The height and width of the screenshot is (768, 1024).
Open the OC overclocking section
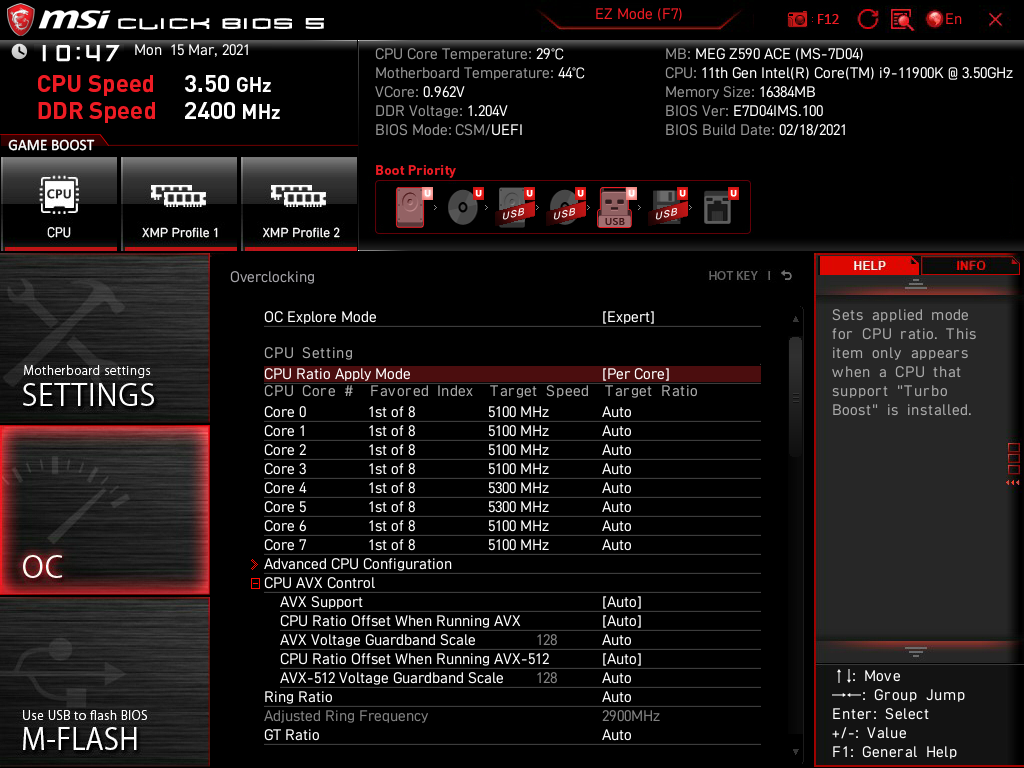coord(104,511)
